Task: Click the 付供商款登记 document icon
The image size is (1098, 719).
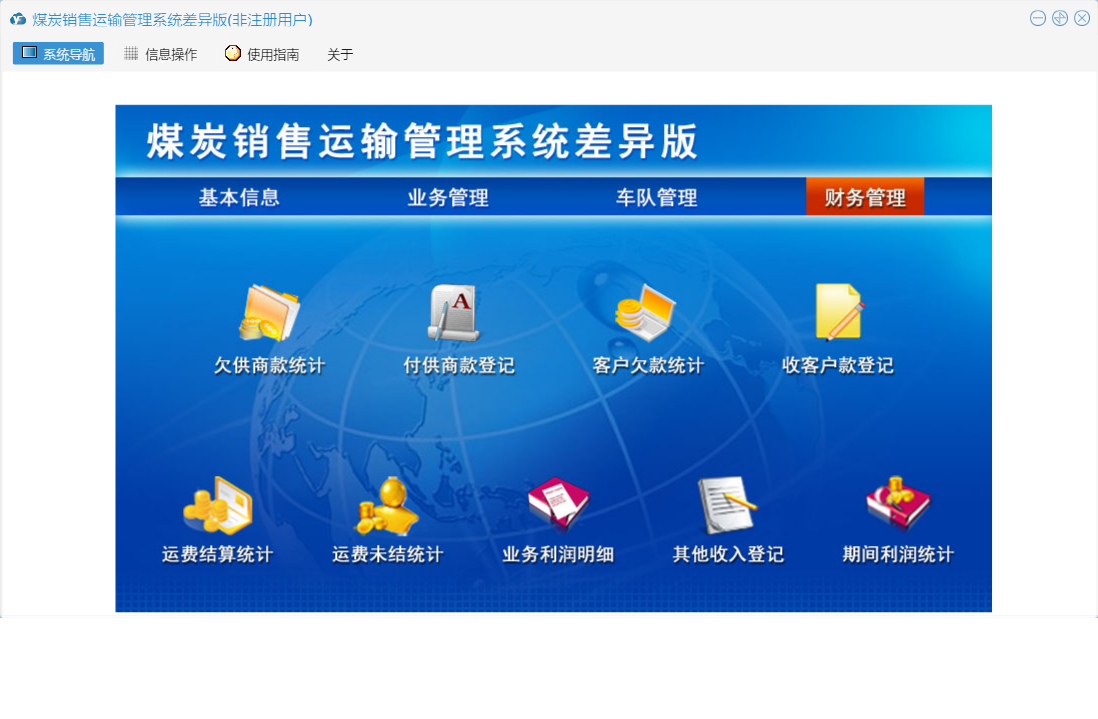Action: click(x=456, y=313)
